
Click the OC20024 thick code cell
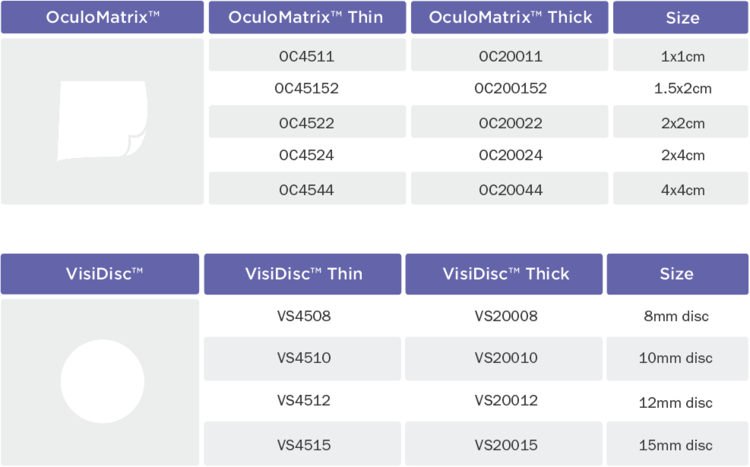[x=510, y=155]
